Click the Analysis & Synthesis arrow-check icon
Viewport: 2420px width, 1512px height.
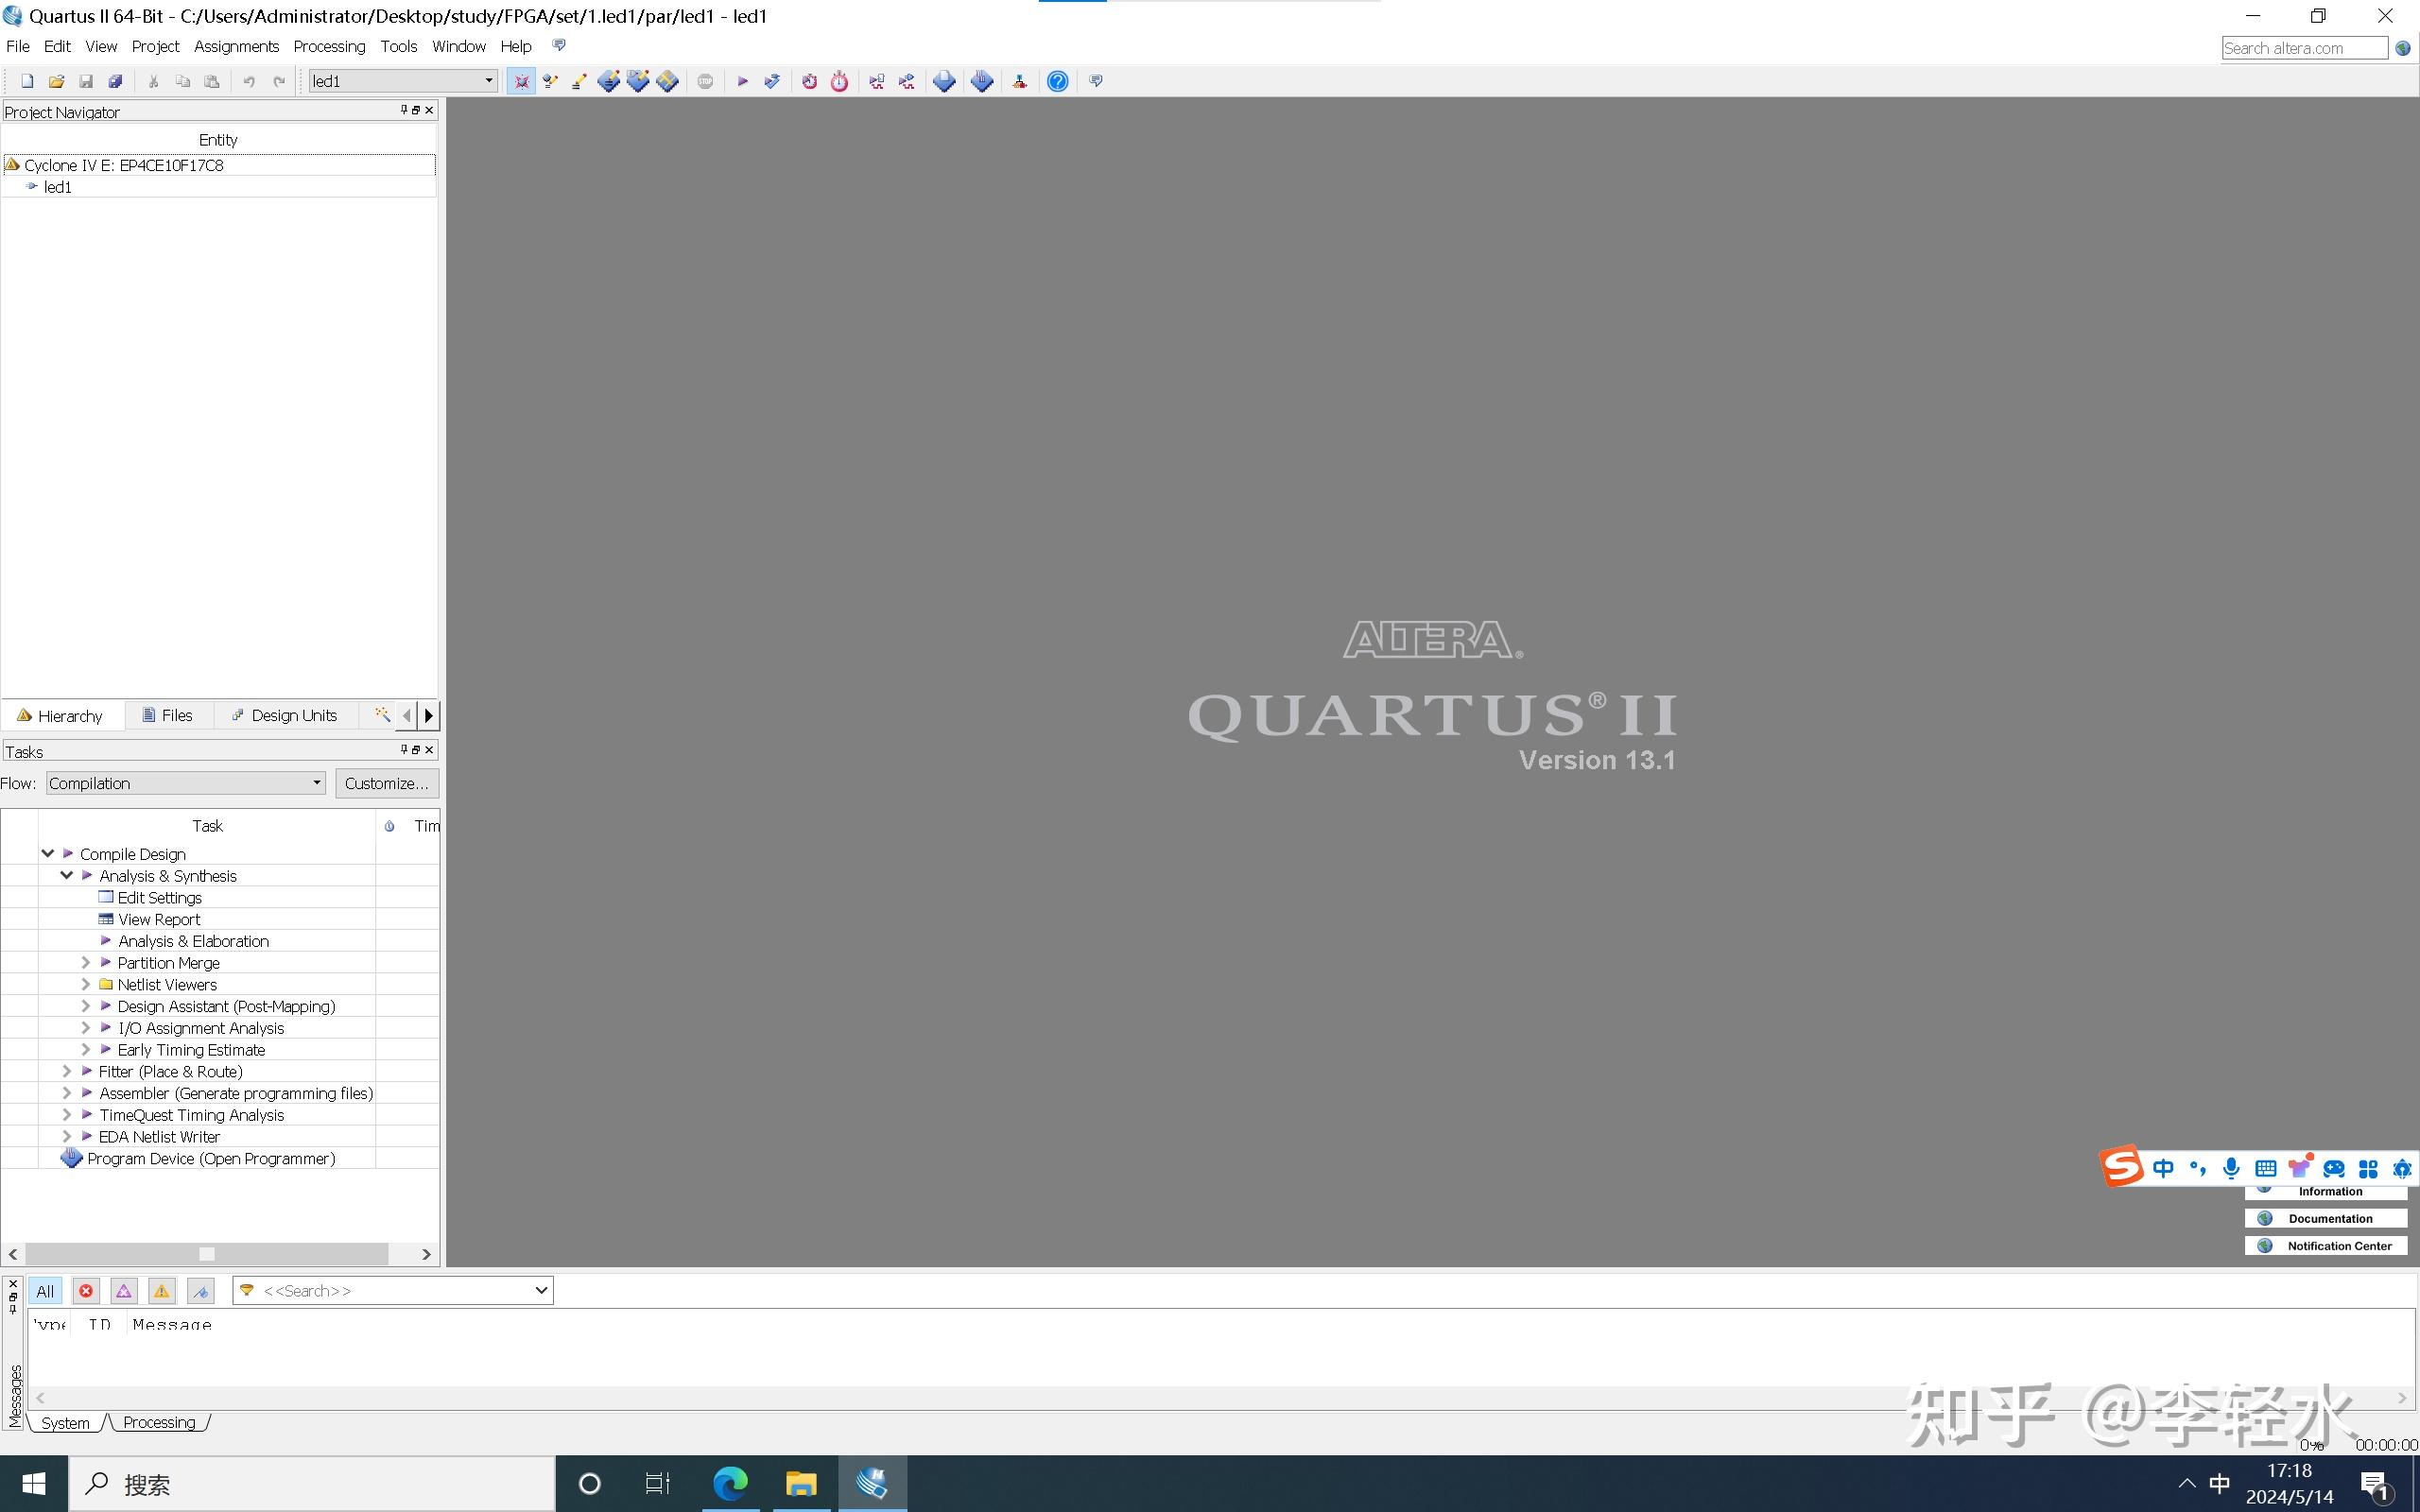pyautogui.click(x=771, y=81)
